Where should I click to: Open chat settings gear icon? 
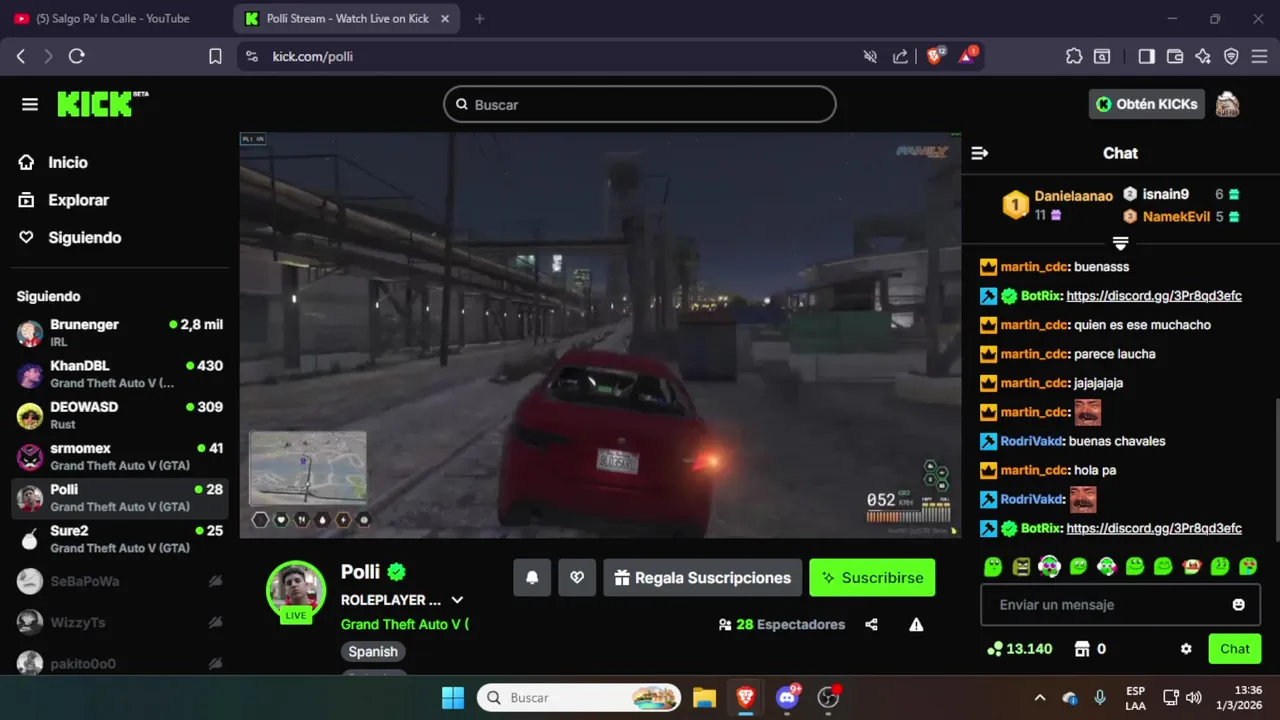[x=1186, y=649]
